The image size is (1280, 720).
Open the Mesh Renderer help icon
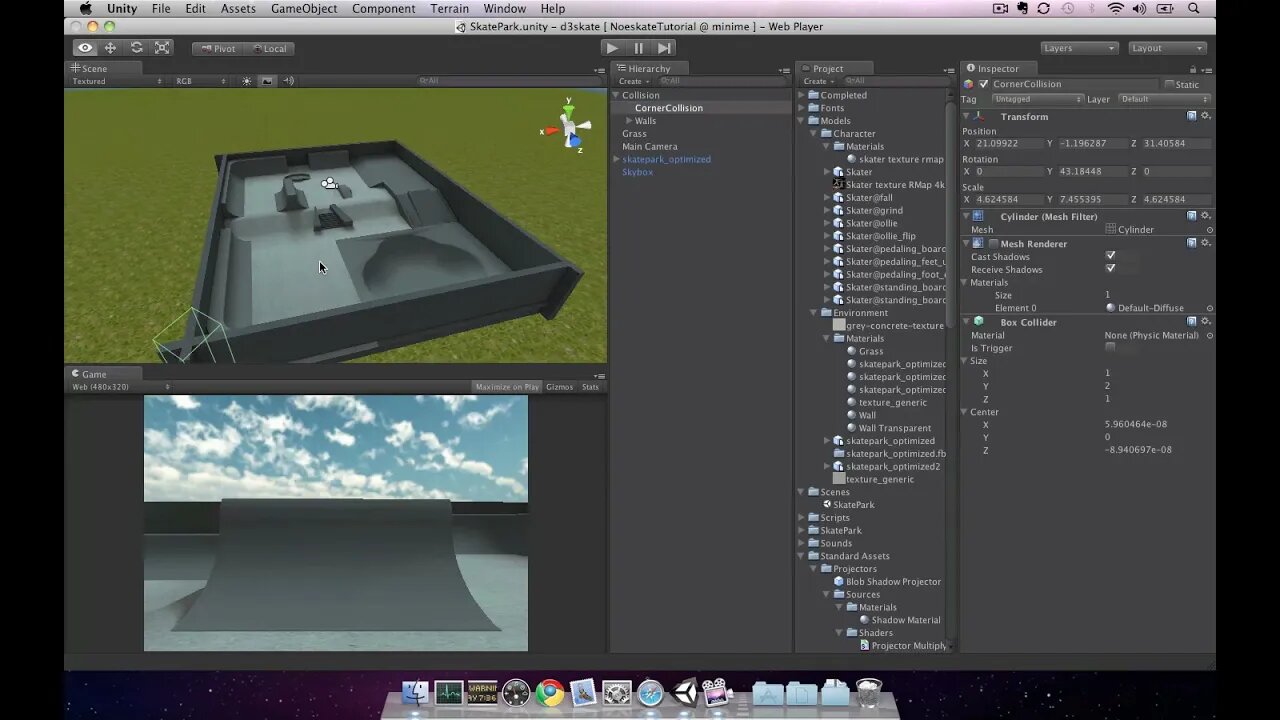pyautogui.click(x=1192, y=243)
